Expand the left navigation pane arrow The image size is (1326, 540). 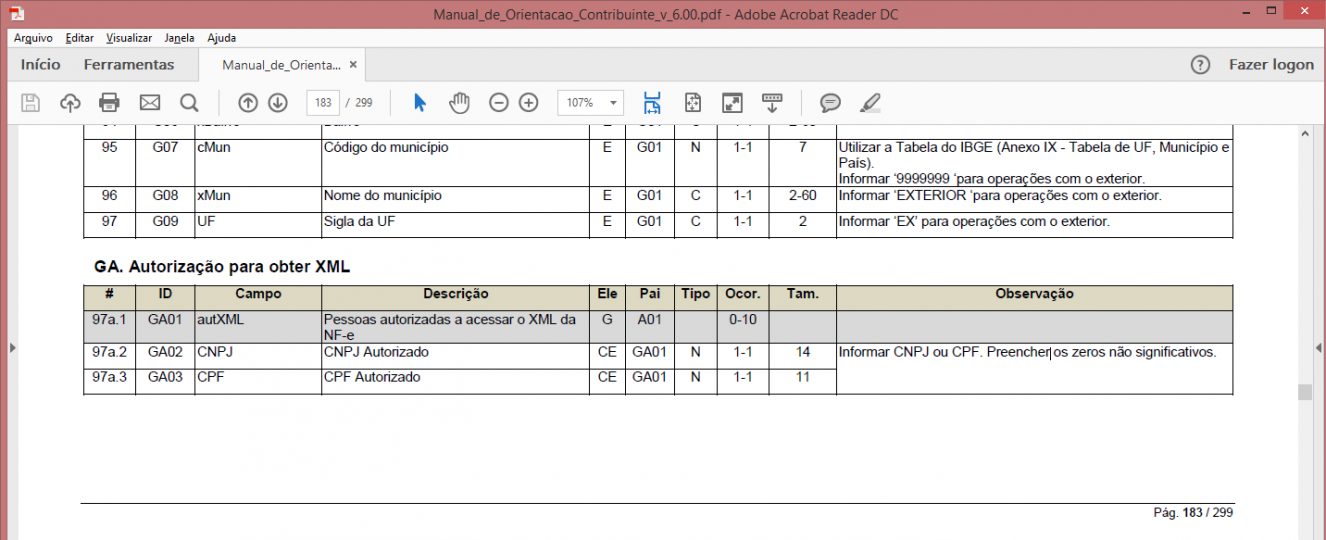[x=11, y=347]
